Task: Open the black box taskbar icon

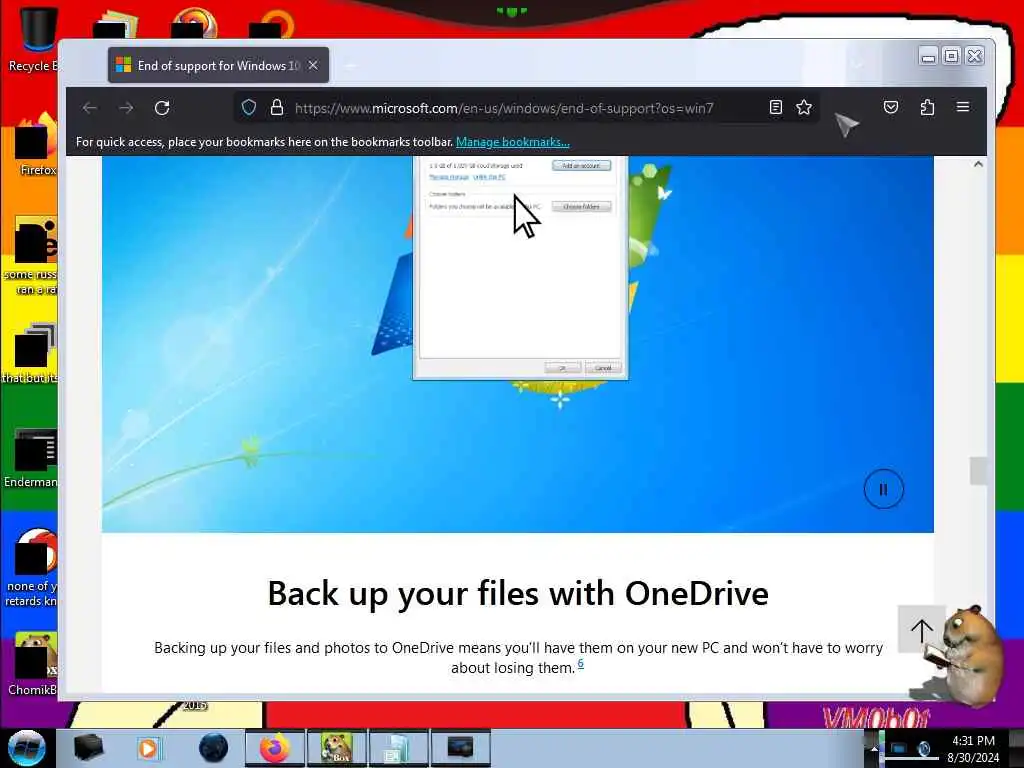Action: point(88,748)
